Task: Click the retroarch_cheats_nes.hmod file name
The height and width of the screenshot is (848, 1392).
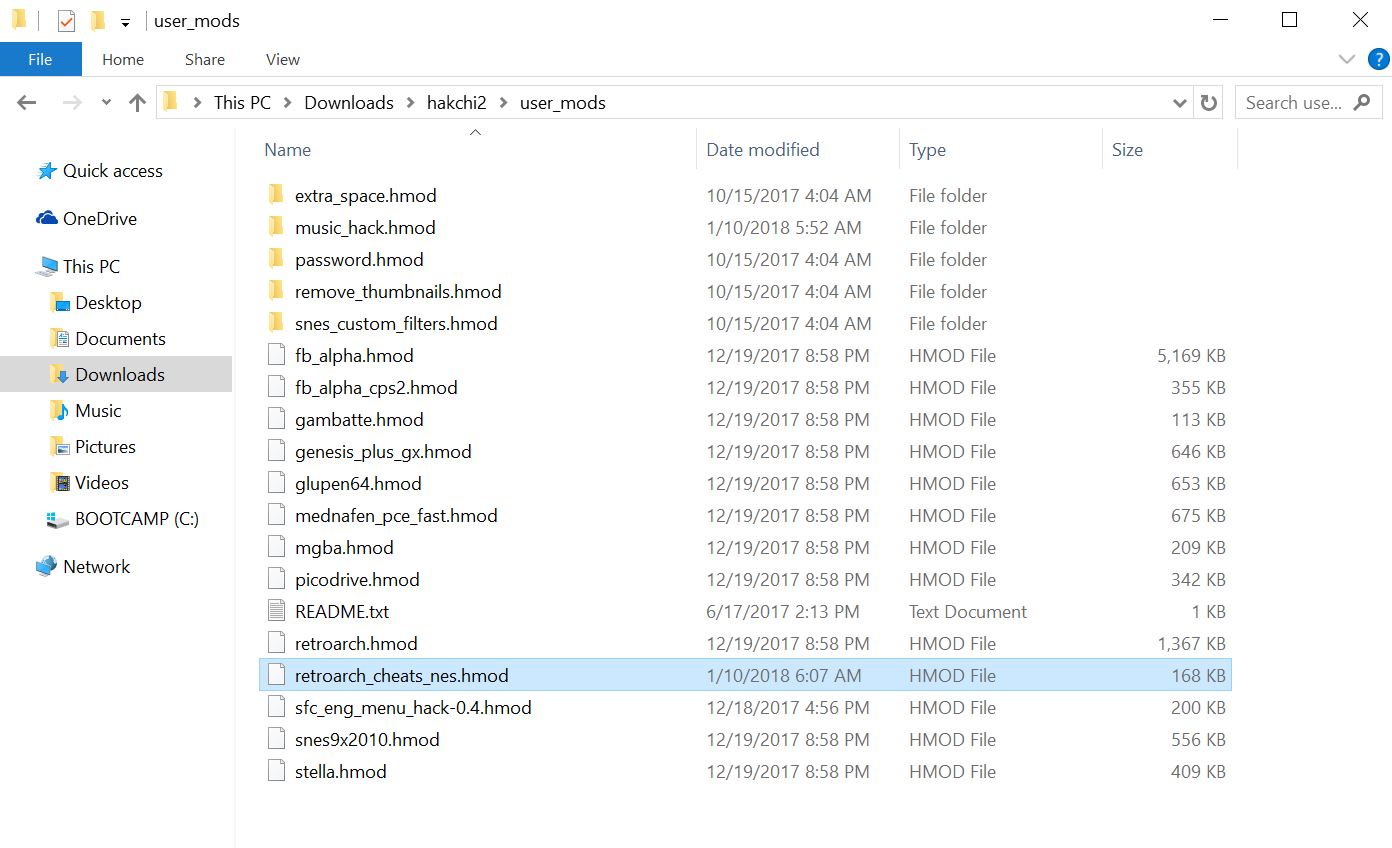Action: pyautogui.click(x=402, y=676)
